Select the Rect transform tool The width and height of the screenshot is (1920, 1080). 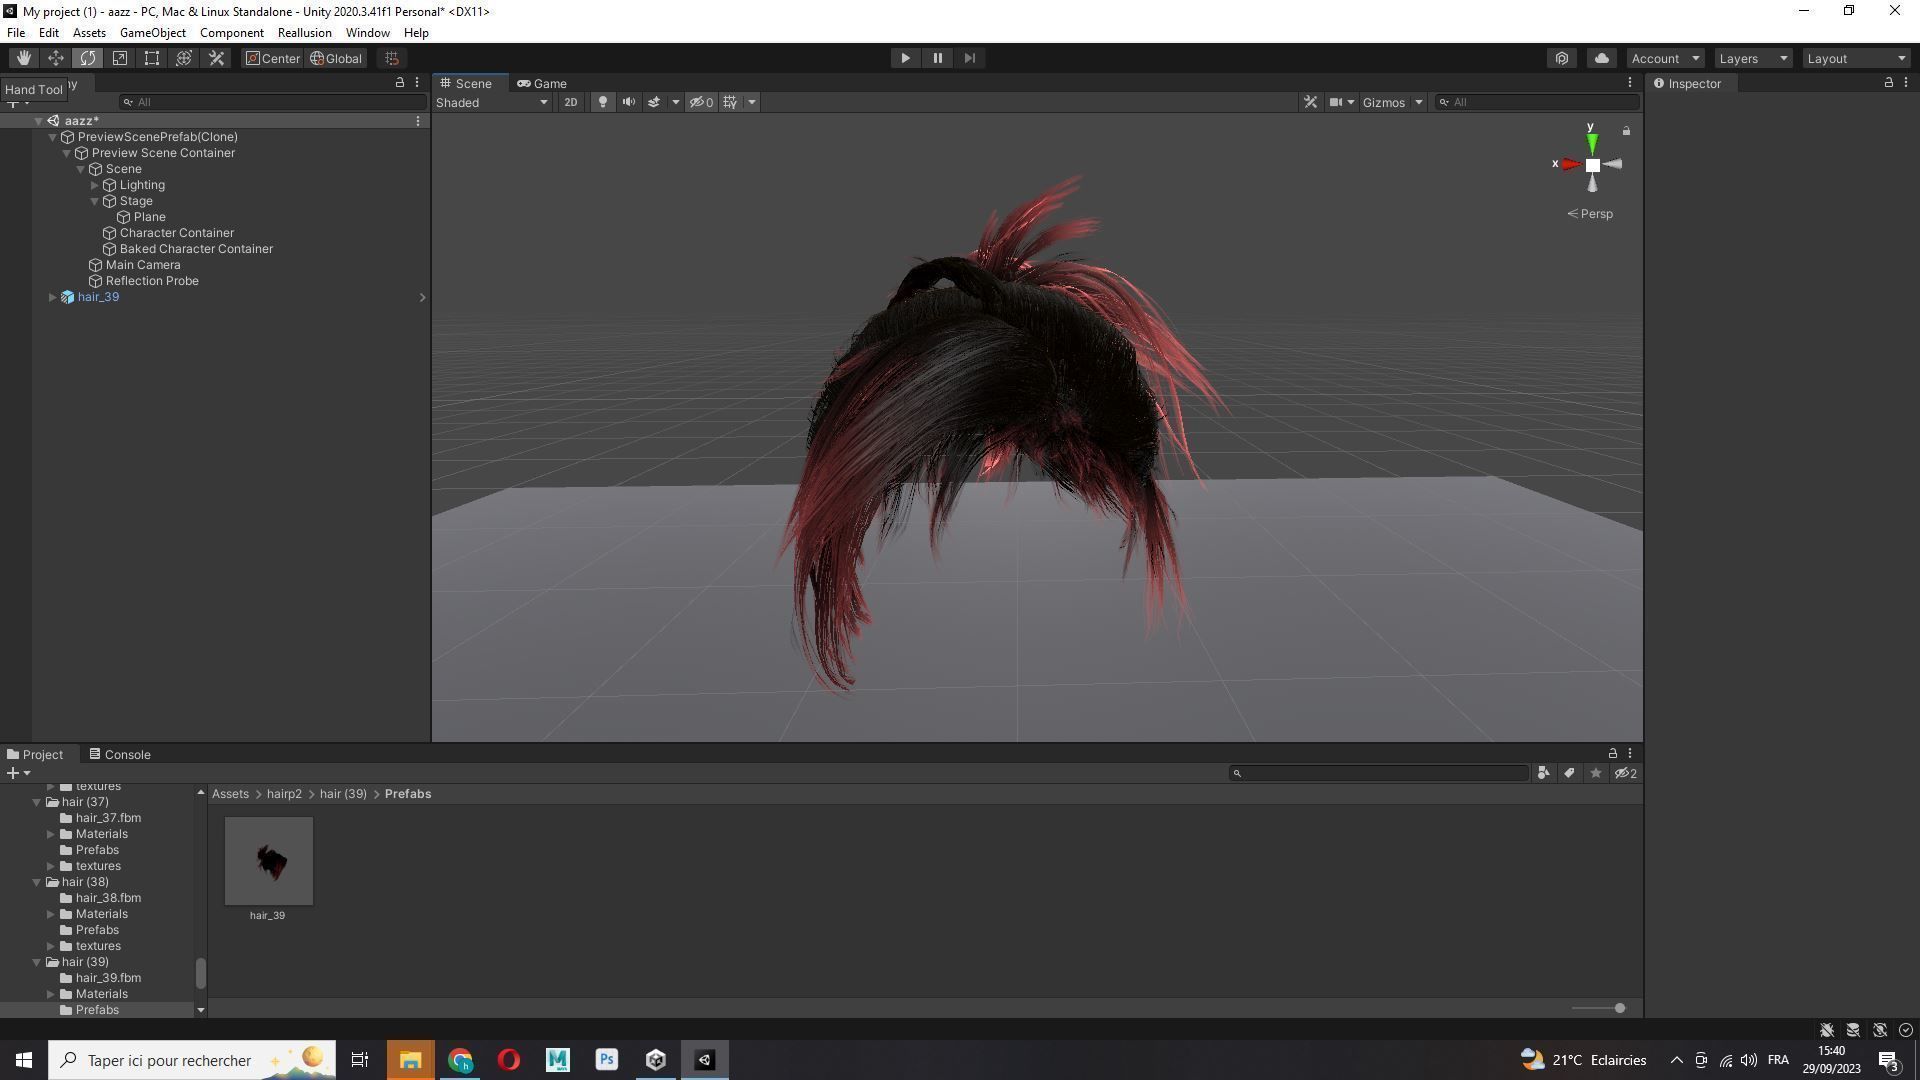(x=152, y=58)
